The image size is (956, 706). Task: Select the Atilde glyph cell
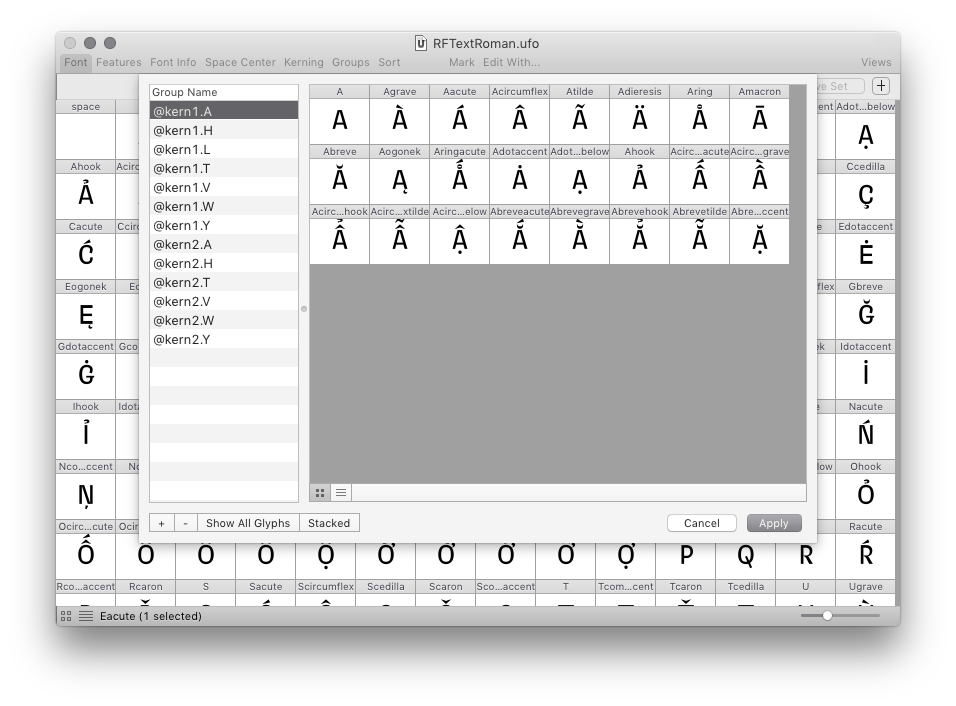click(579, 115)
